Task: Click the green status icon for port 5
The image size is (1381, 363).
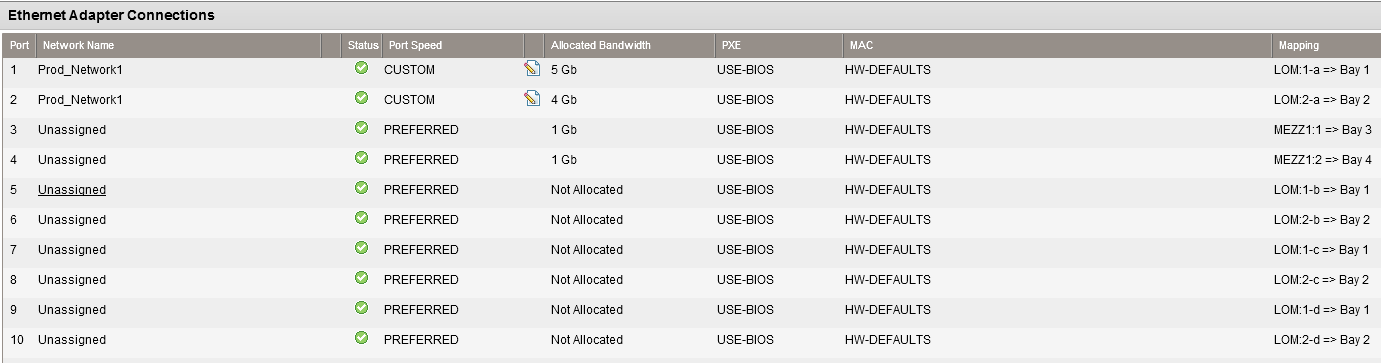Action: coord(361,188)
